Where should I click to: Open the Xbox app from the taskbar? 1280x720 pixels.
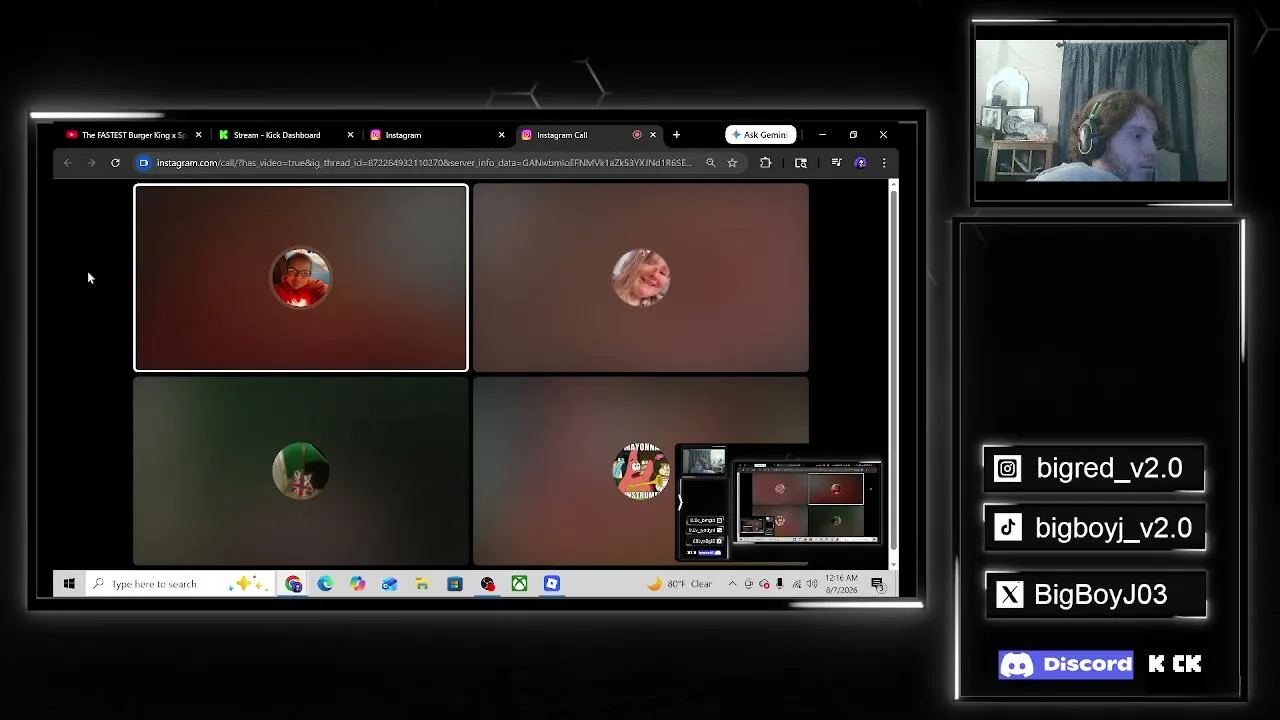point(519,584)
